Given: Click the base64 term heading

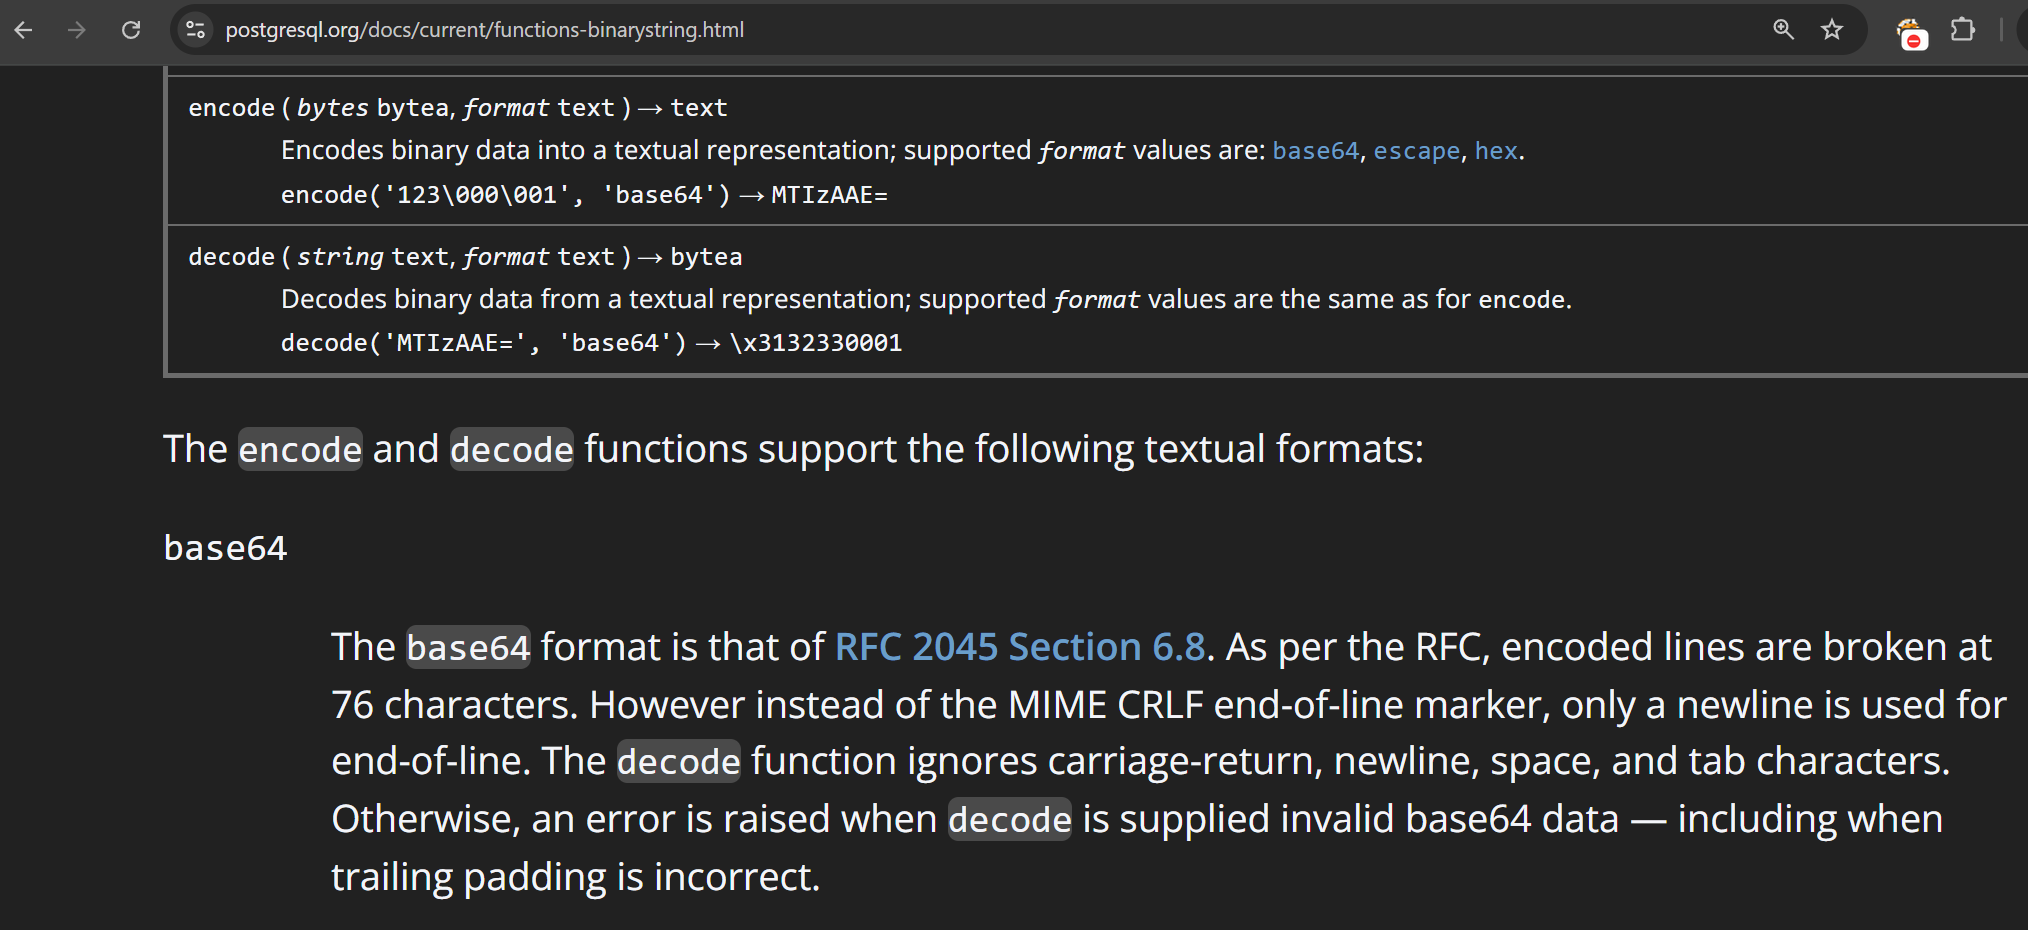Looking at the screenshot, I should [225, 548].
